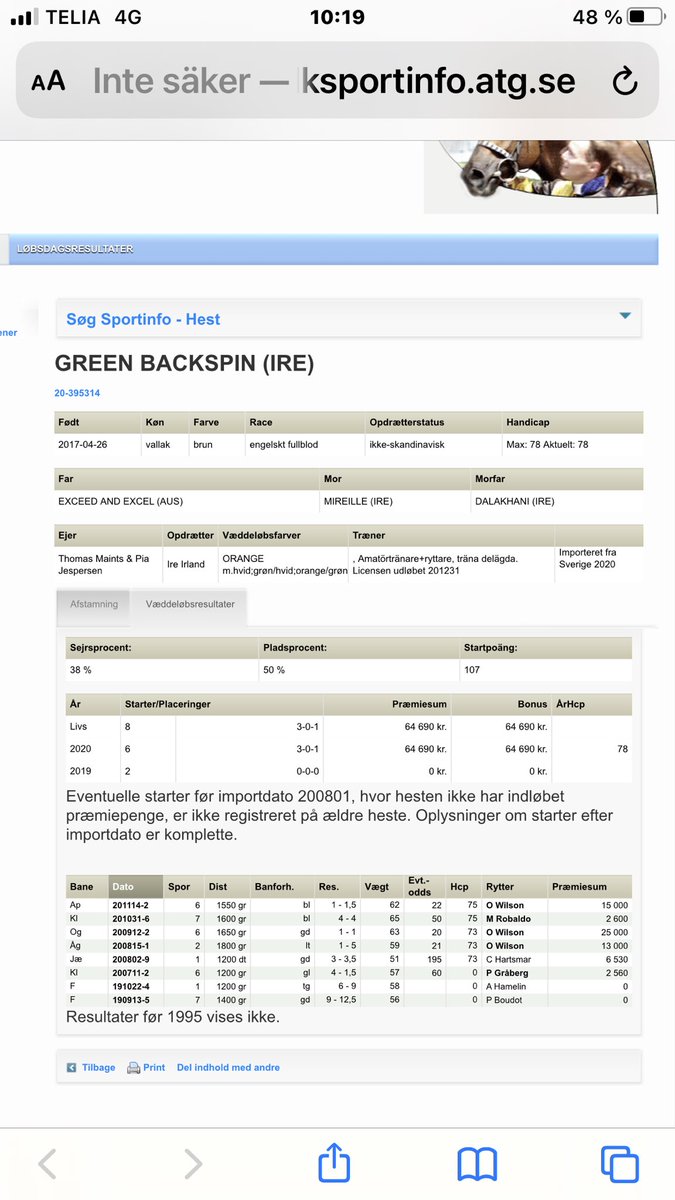675x1200 pixels.
Task: Click the Tilbage arrow icon
Action: (71, 1067)
